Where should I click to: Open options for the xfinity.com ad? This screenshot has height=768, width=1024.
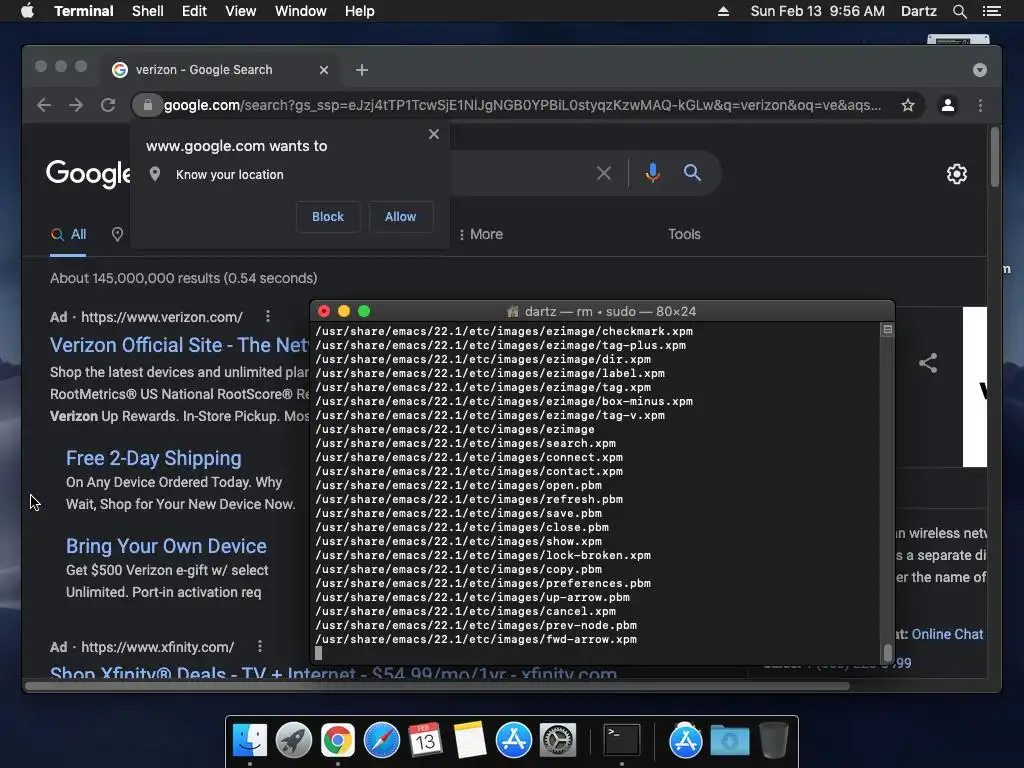click(260, 647)
